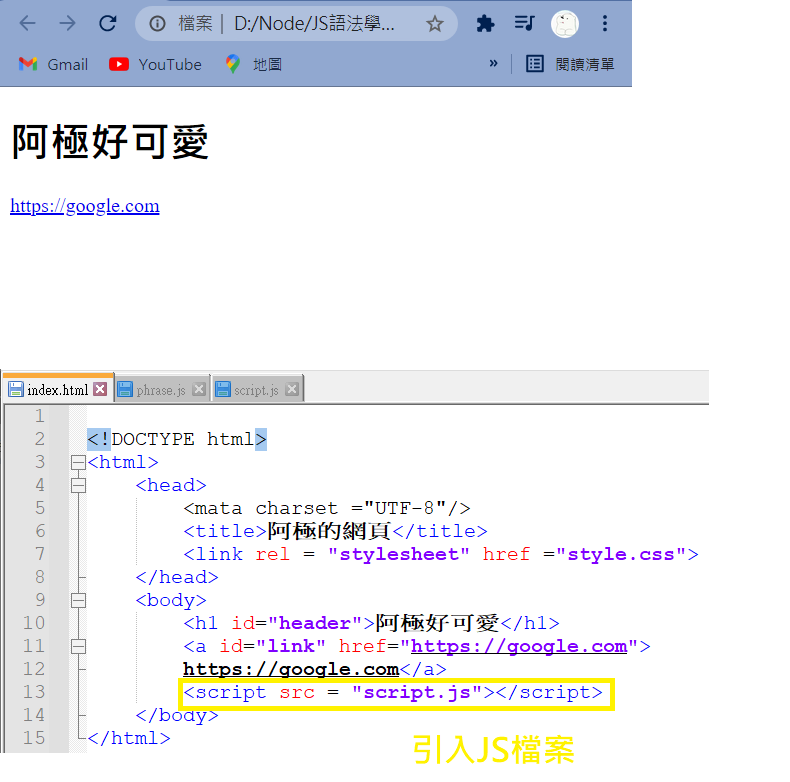Switch to phrase.js tab

pos(161,389)
